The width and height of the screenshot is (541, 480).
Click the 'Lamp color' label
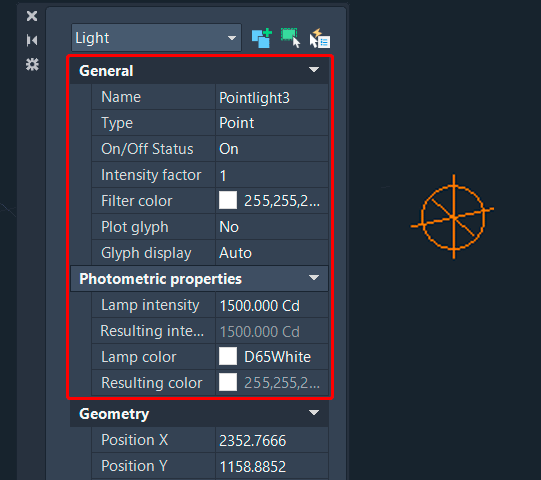[139, 357]
